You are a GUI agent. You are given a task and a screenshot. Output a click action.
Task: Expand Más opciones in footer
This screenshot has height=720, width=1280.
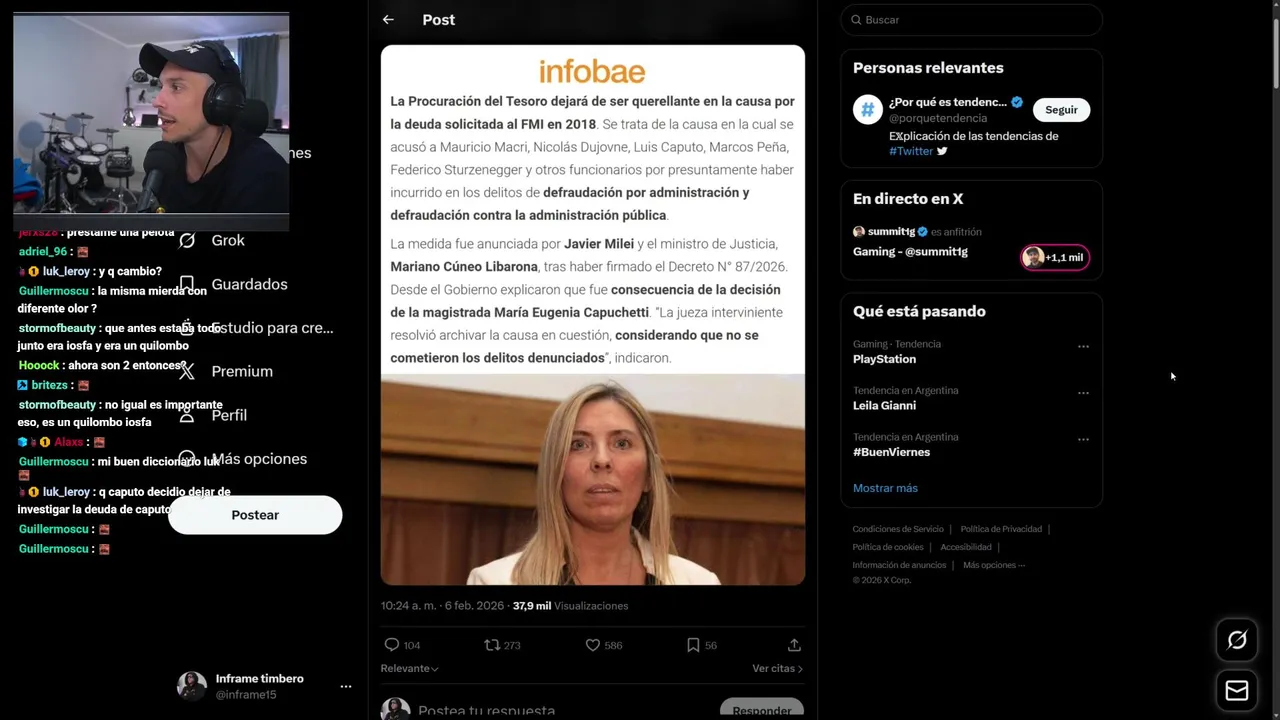pos(994,565)
